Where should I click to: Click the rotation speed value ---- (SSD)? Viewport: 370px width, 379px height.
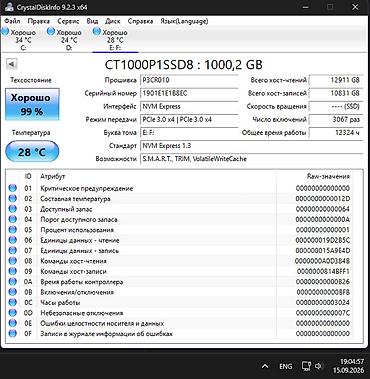336,106
